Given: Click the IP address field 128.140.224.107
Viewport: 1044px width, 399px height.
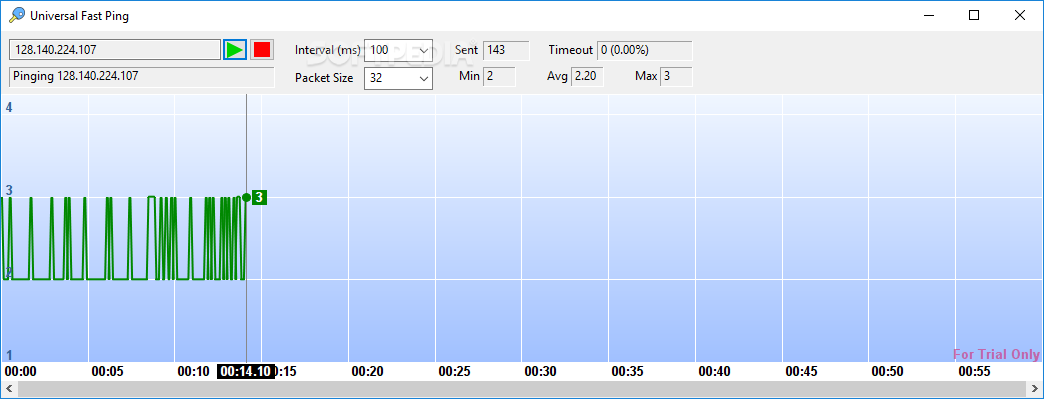Looking at the screenshot, I should pyautogui.click(x=115, y=49).
